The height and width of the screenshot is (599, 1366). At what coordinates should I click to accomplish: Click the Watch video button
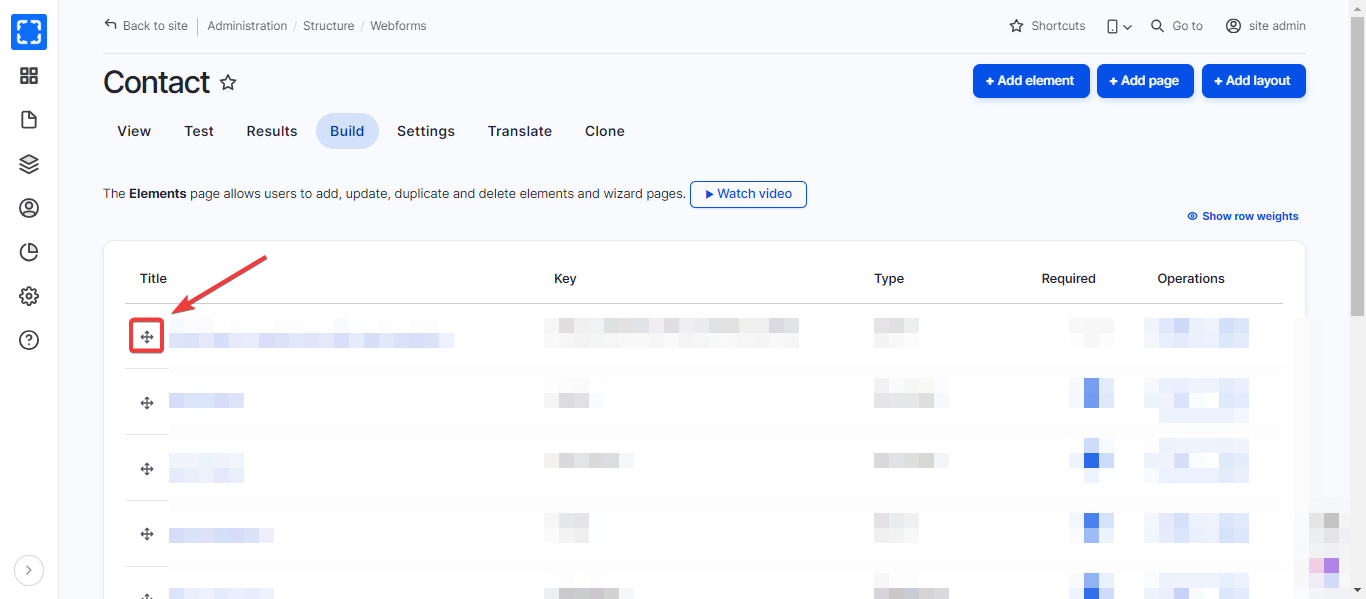click(x=748, y=194)
